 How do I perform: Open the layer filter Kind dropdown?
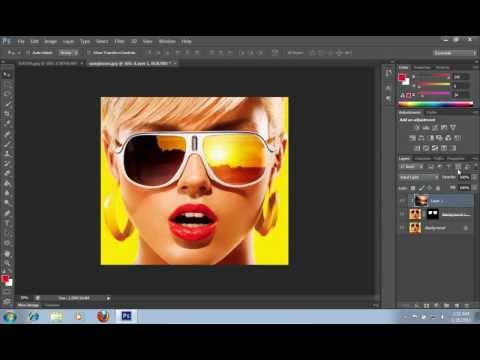click(412, 166)
